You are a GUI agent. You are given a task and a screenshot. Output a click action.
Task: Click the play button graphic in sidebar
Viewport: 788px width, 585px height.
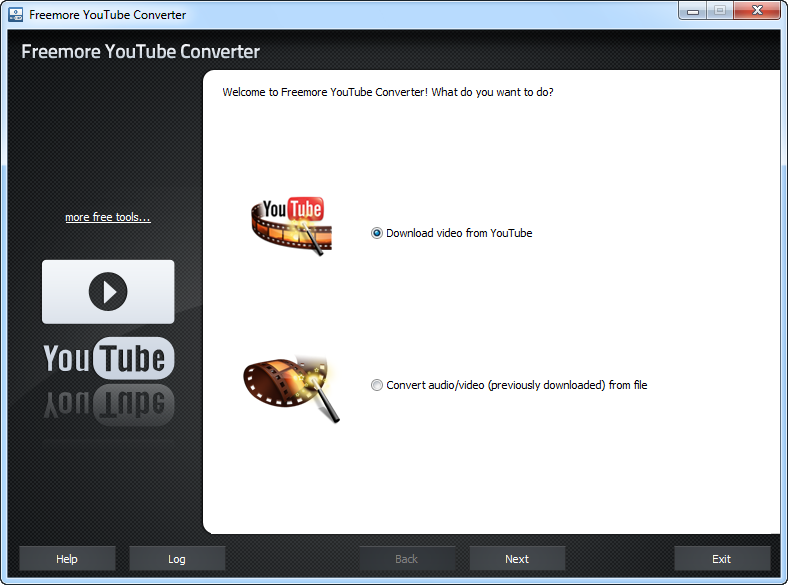(x=108, y=291)
